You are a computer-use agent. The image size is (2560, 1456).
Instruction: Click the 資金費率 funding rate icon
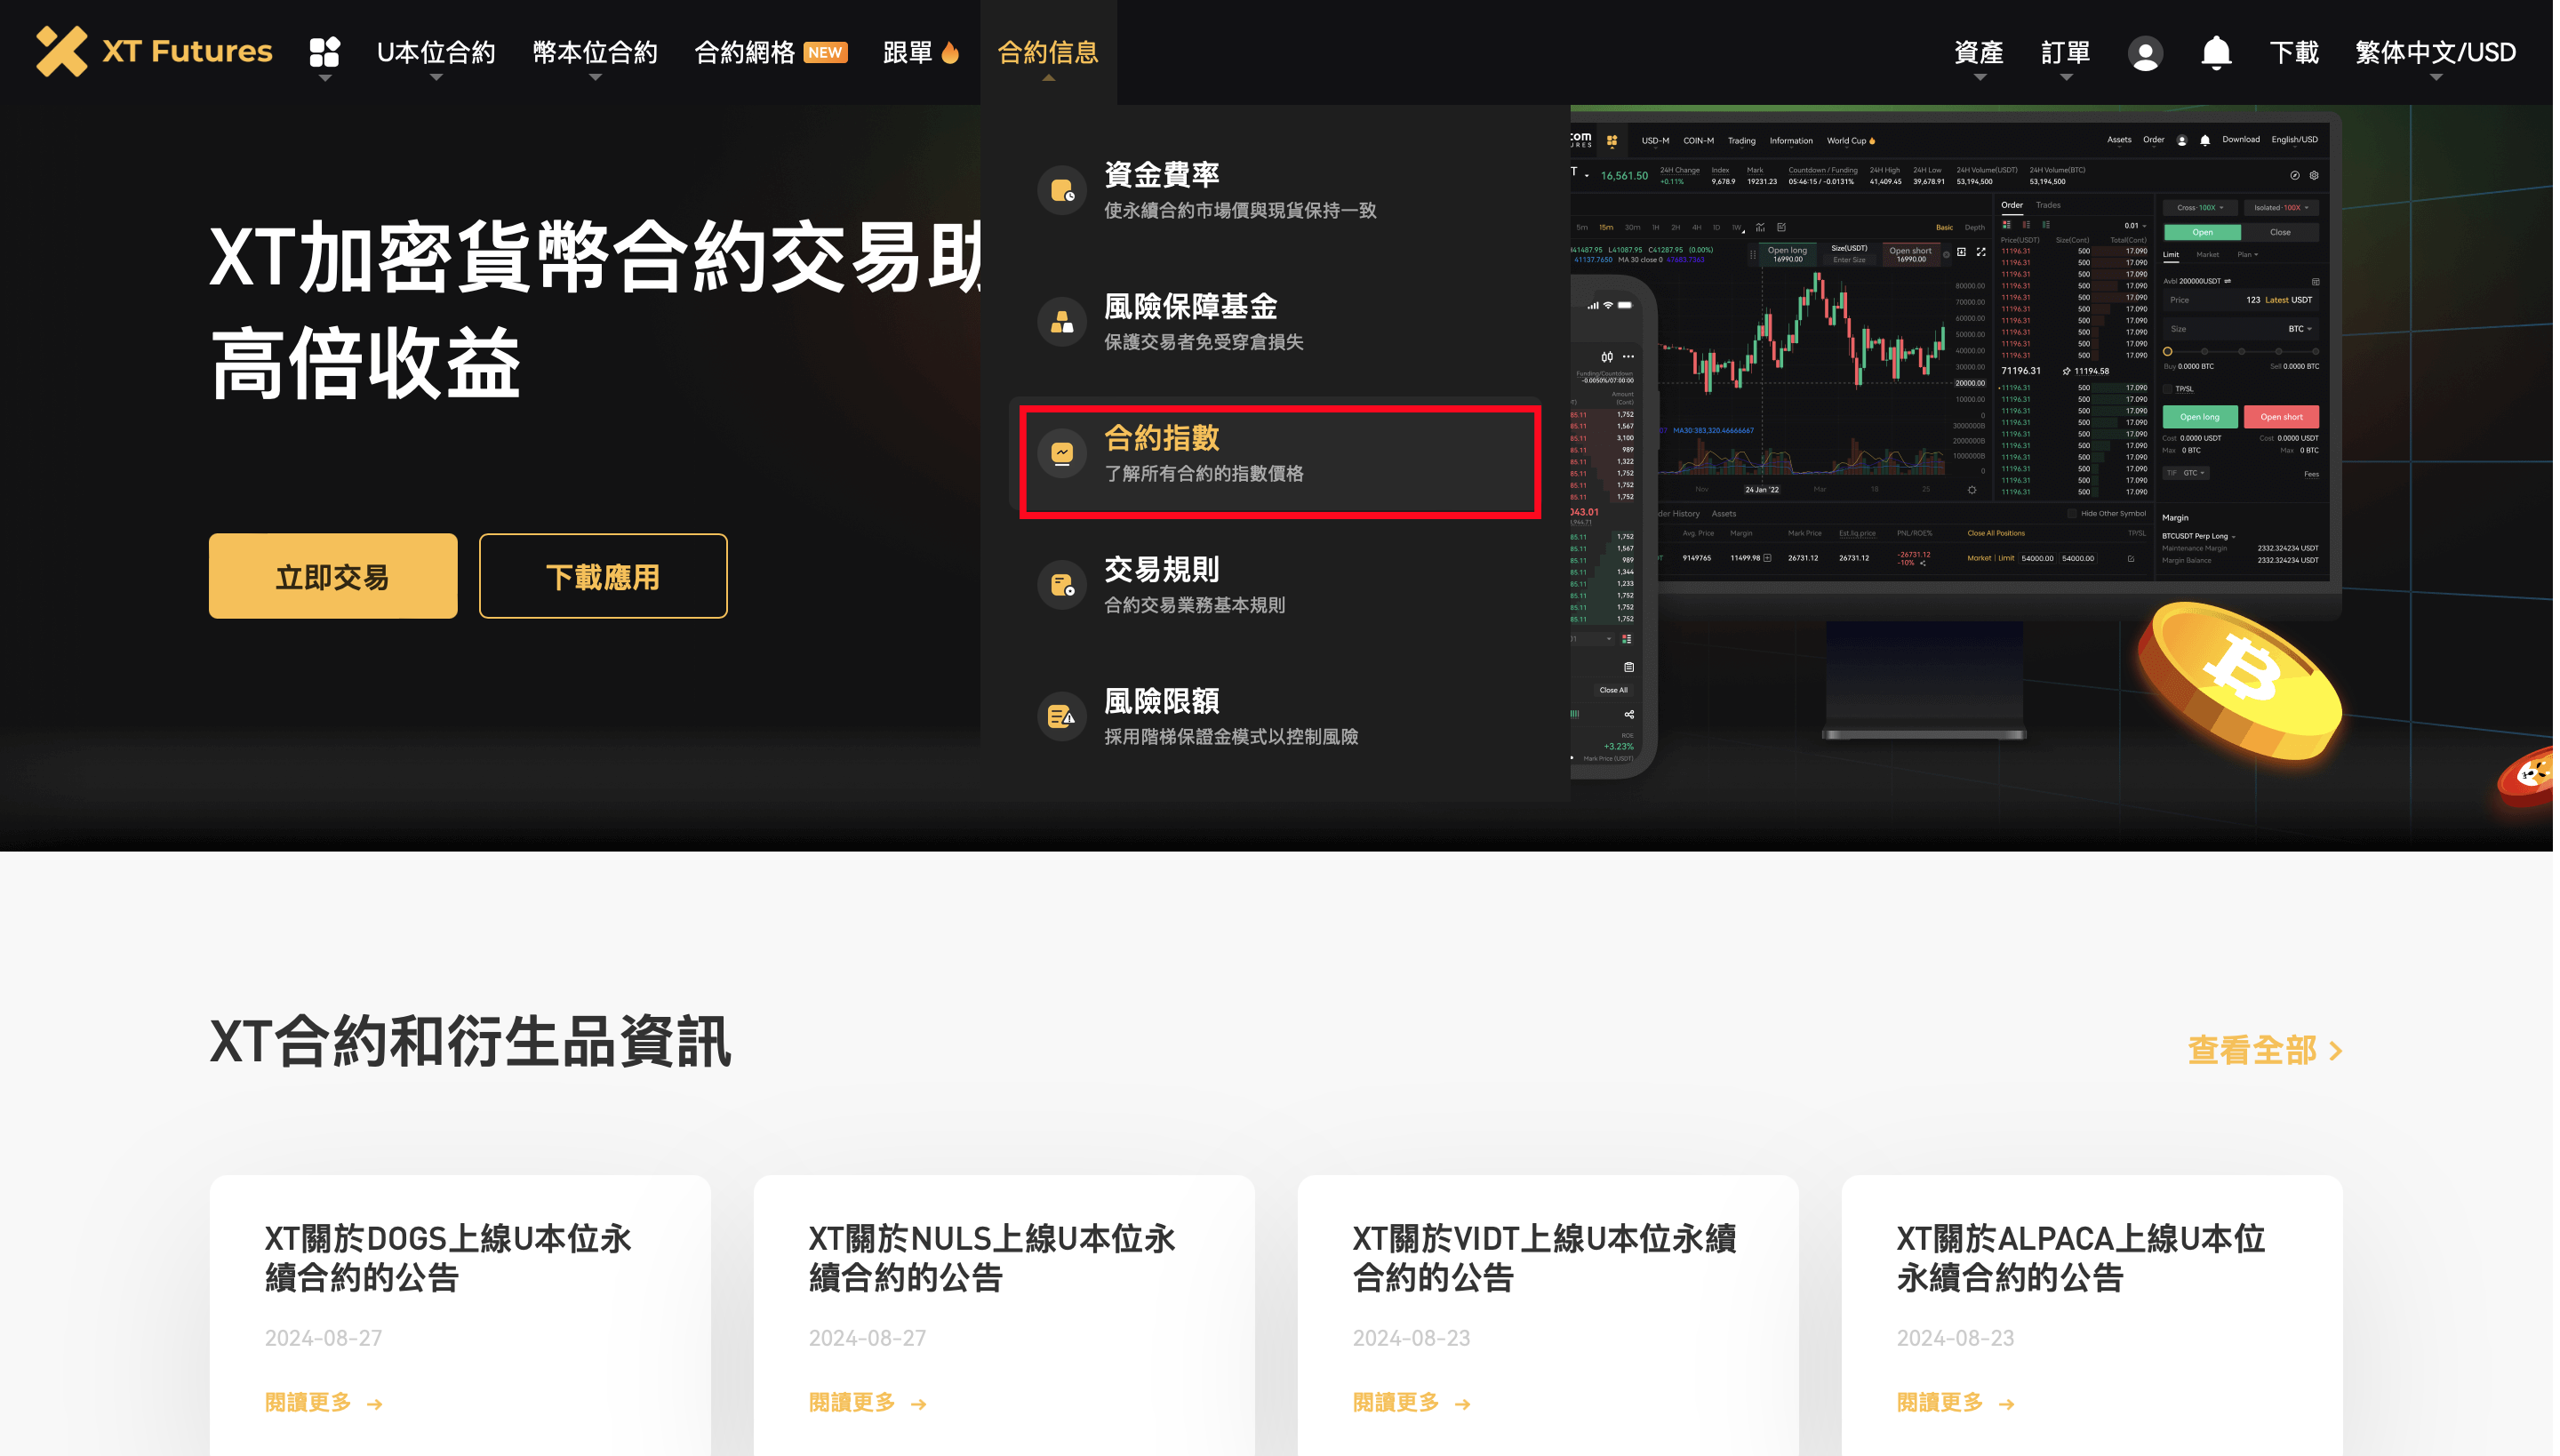[1062, 190]
